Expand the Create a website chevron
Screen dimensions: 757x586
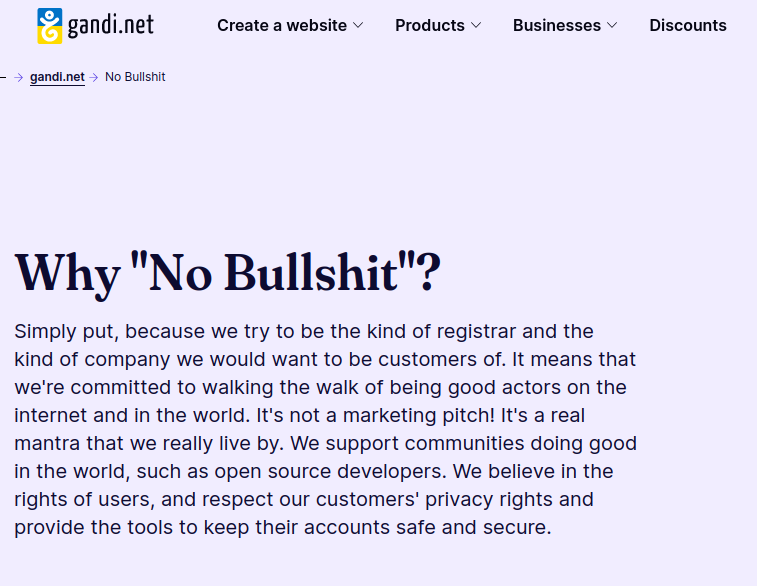pyautogui.click(x=358, y=26)
